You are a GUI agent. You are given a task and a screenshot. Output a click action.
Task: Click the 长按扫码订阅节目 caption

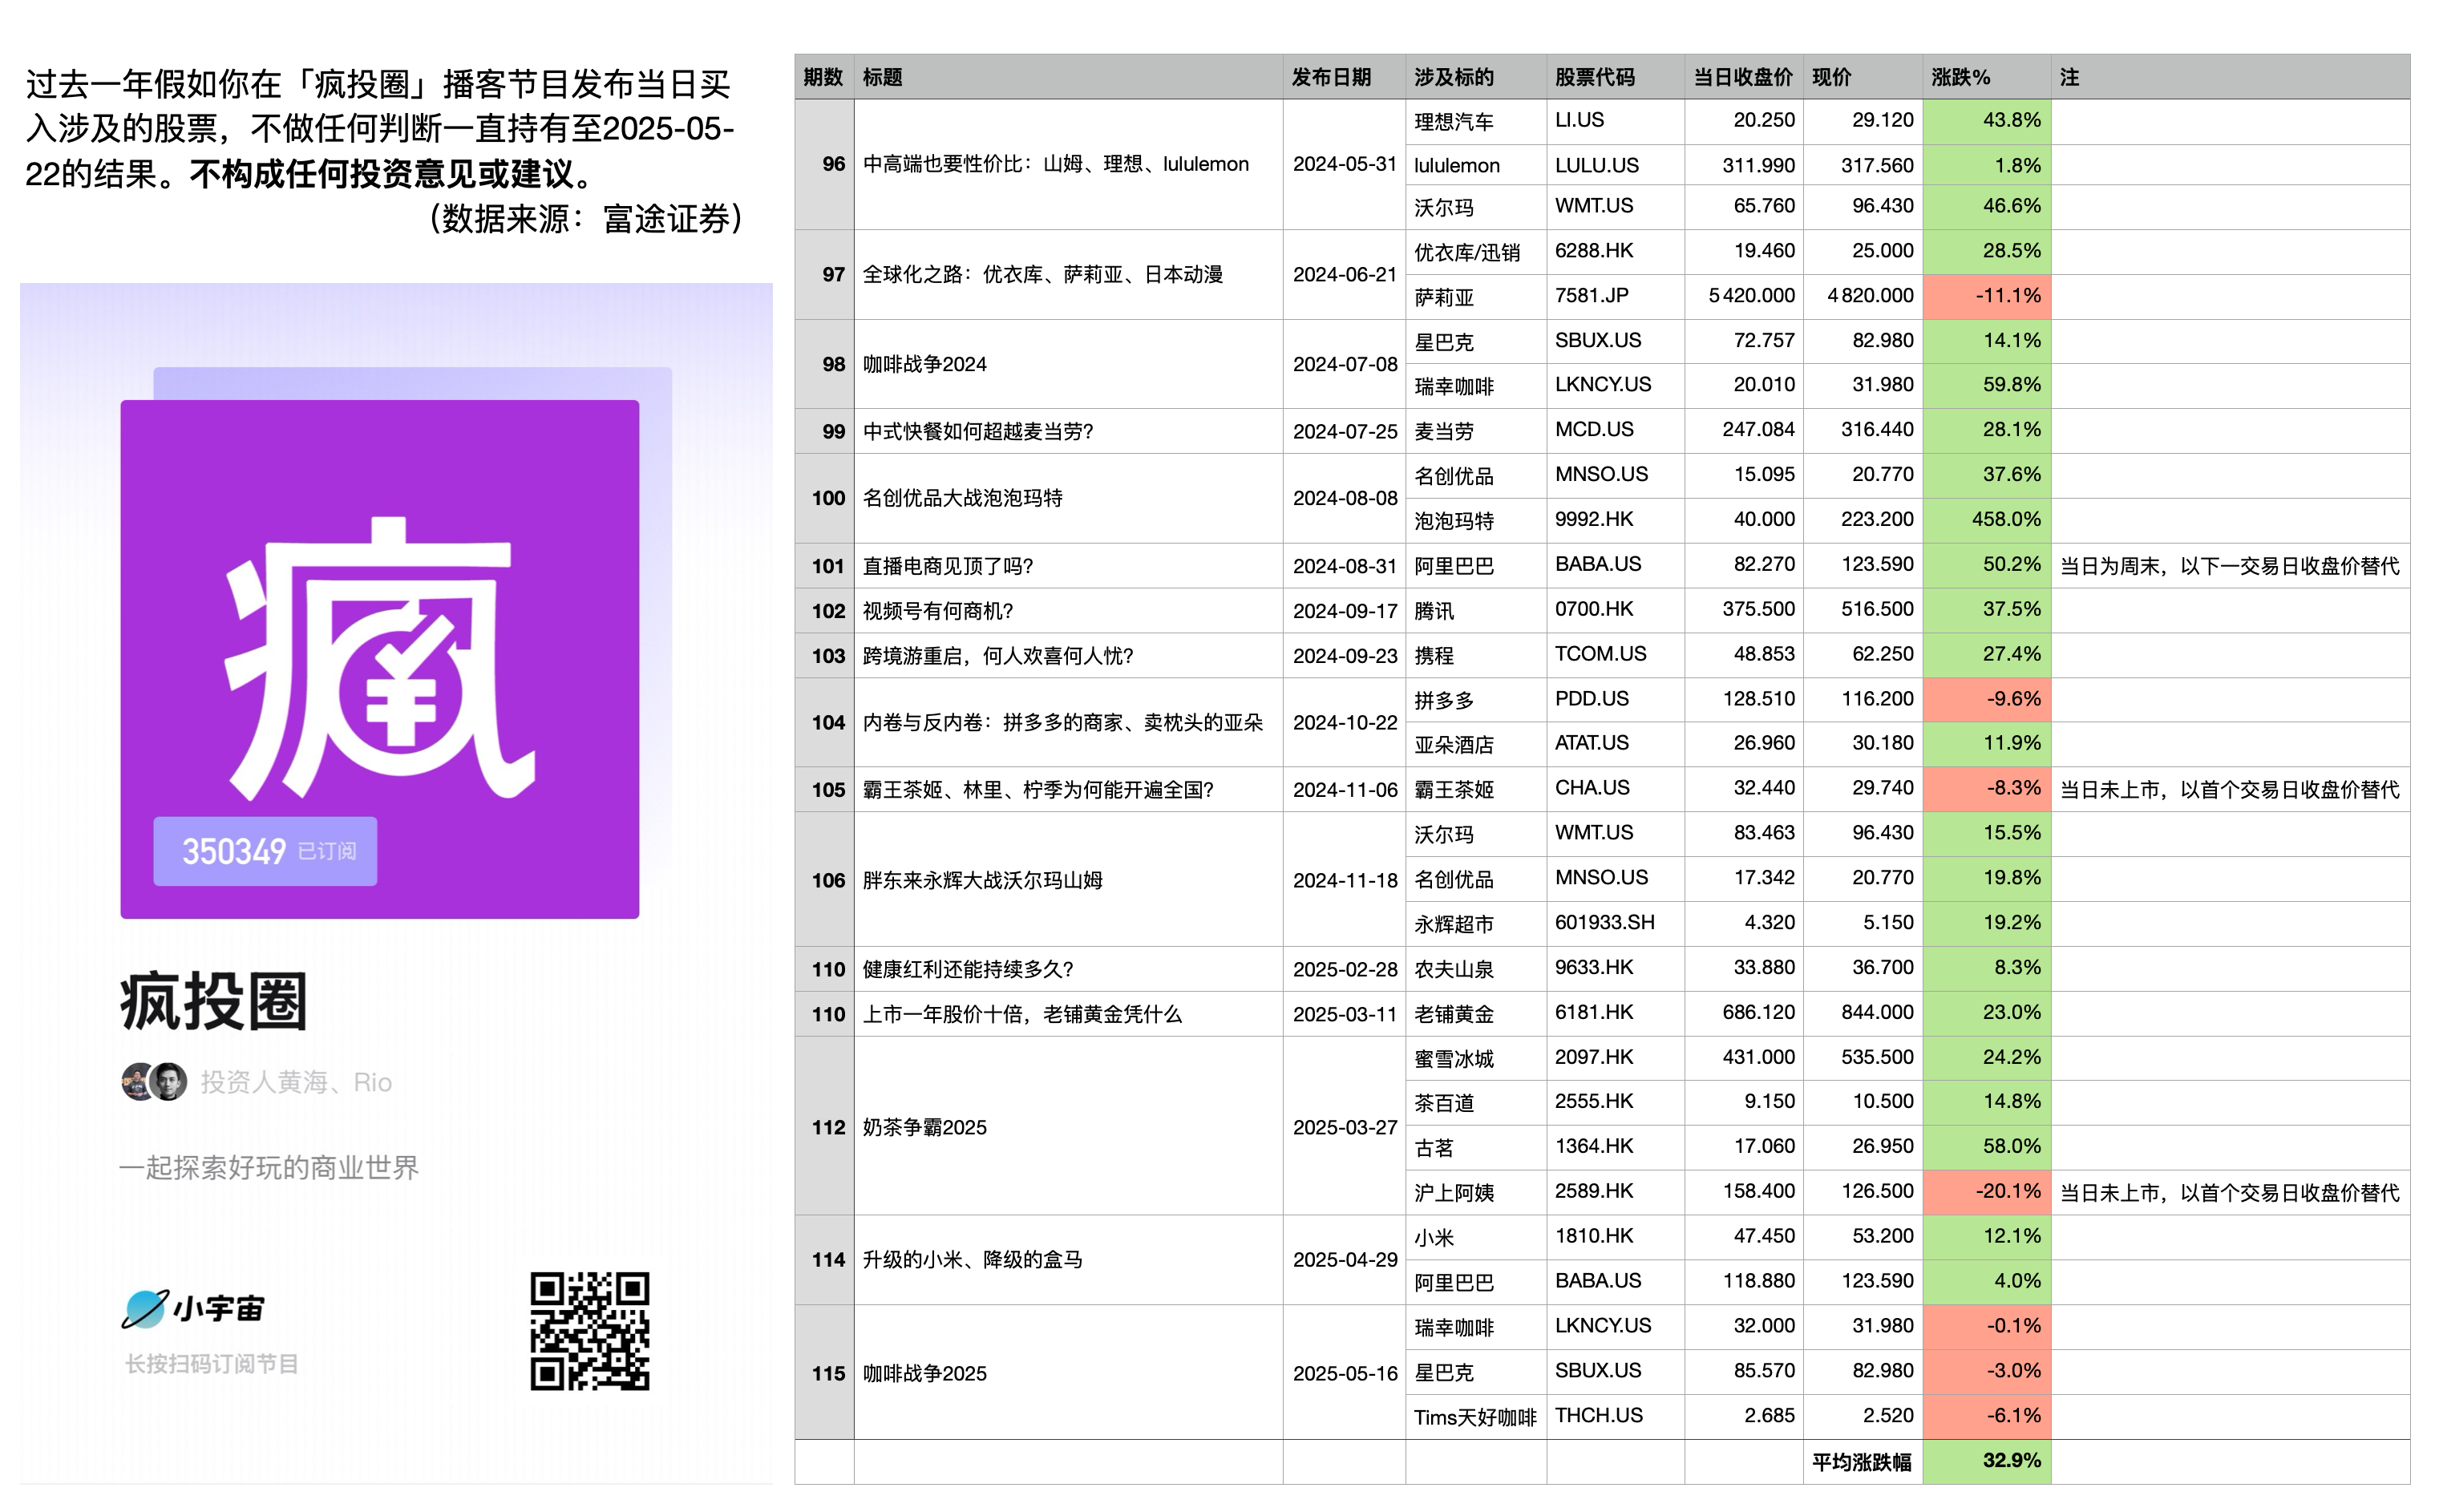[x=211, y=1364]
